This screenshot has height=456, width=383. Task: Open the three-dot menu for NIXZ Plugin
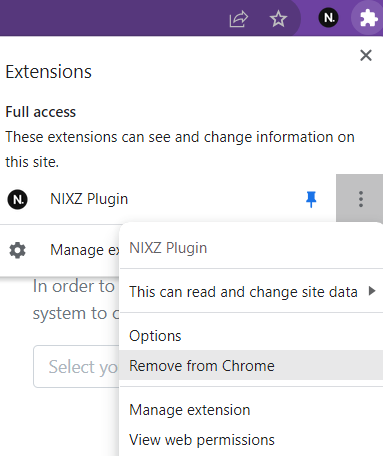(361, 199)
